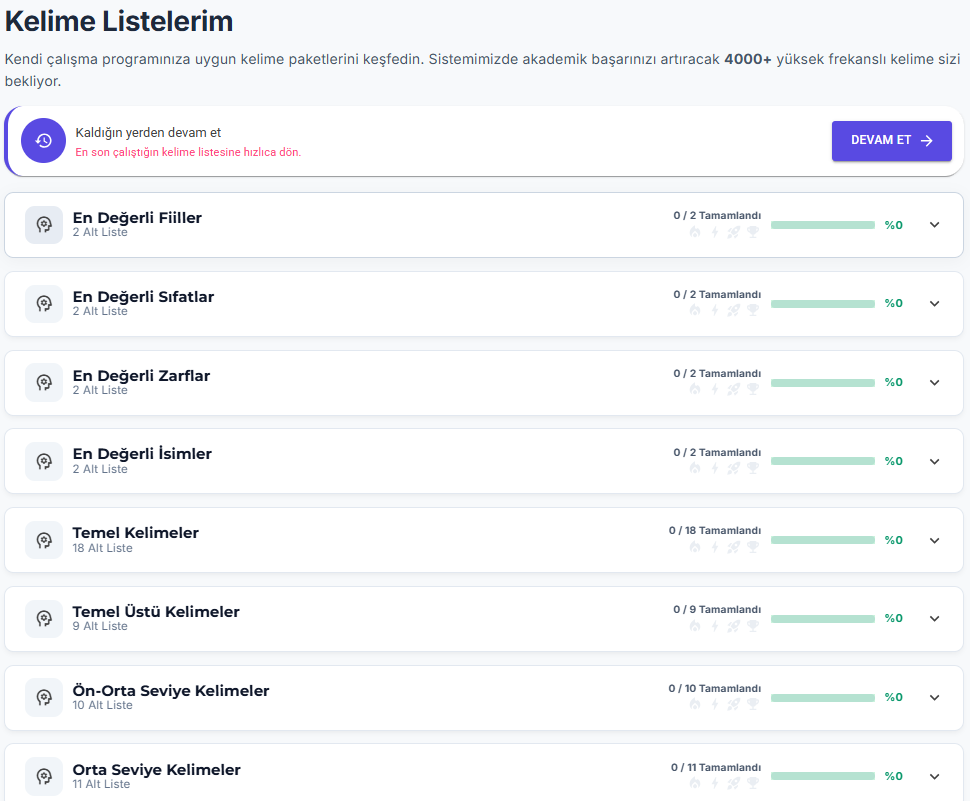Viewport: 970px width, 802px height.
Task: Click the brain icon beside En Değerli İsimler
Action: pos(44,461)
